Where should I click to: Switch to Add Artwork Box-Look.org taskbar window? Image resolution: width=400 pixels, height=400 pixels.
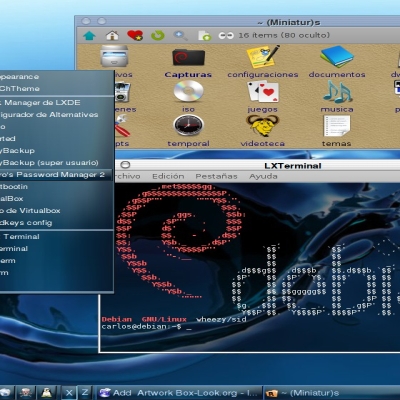pyautogui.click(x=179, y=393)
